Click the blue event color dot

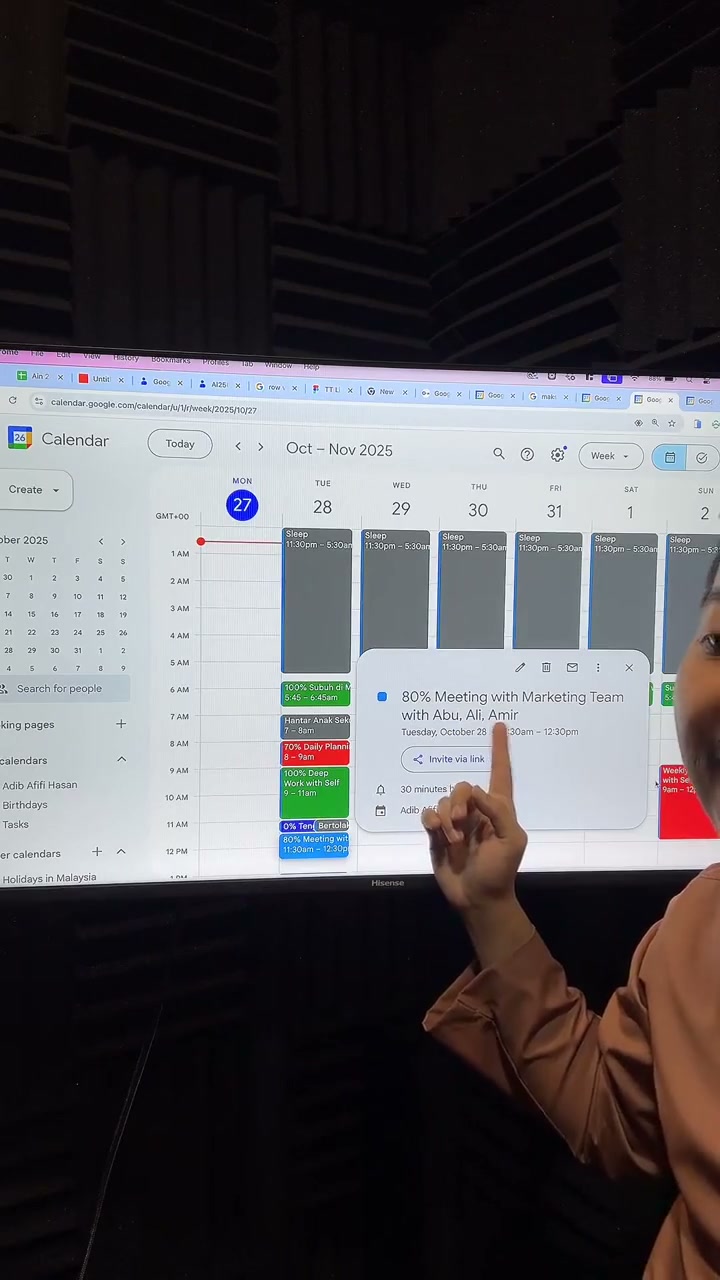pyautogui.click(x=382, y=696)
